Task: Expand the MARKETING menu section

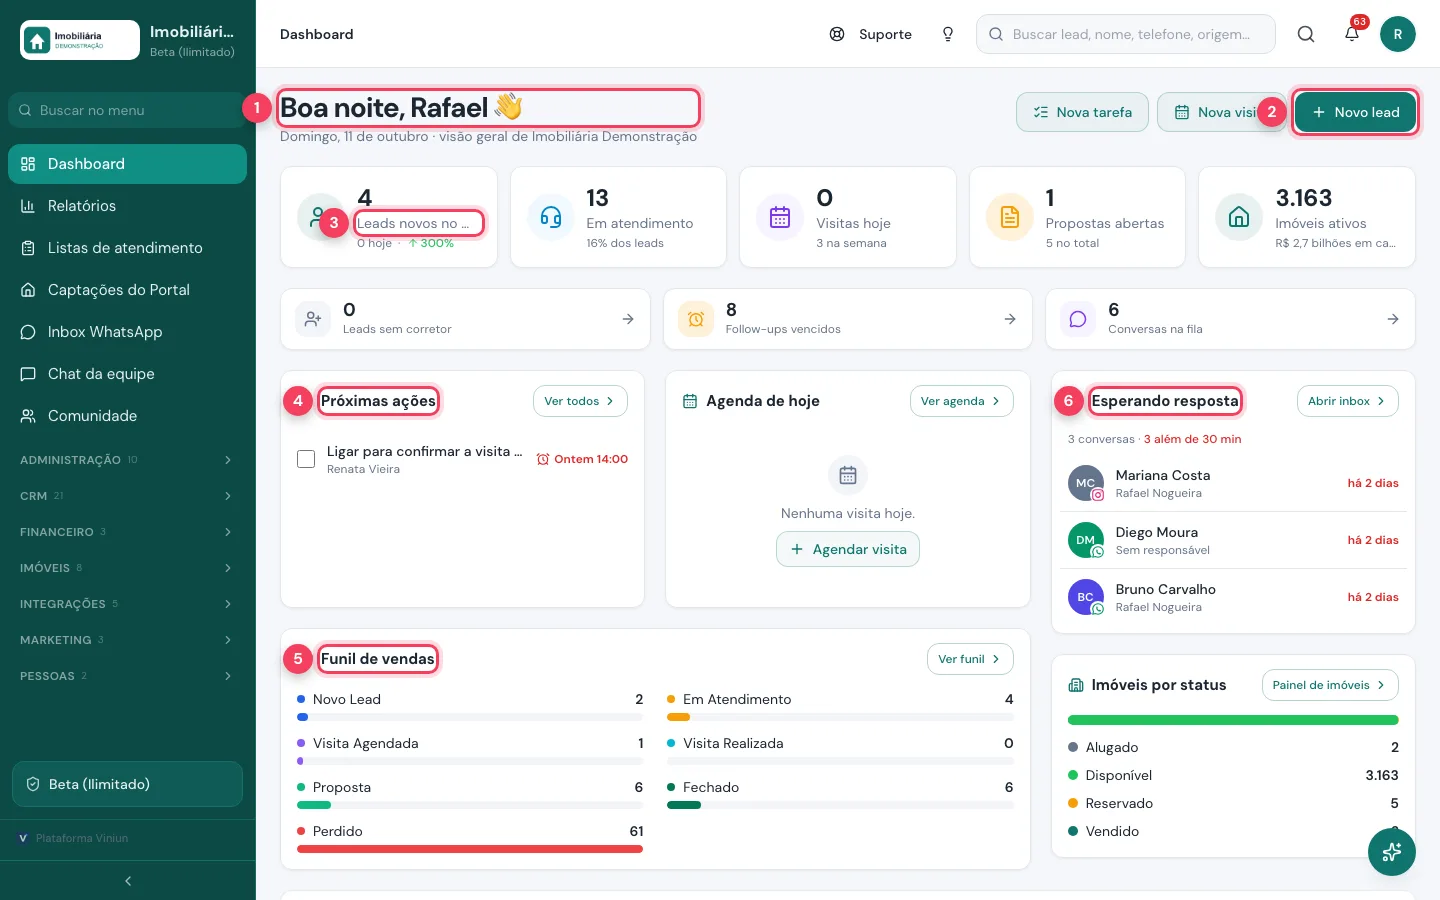Action: (127, 640)
